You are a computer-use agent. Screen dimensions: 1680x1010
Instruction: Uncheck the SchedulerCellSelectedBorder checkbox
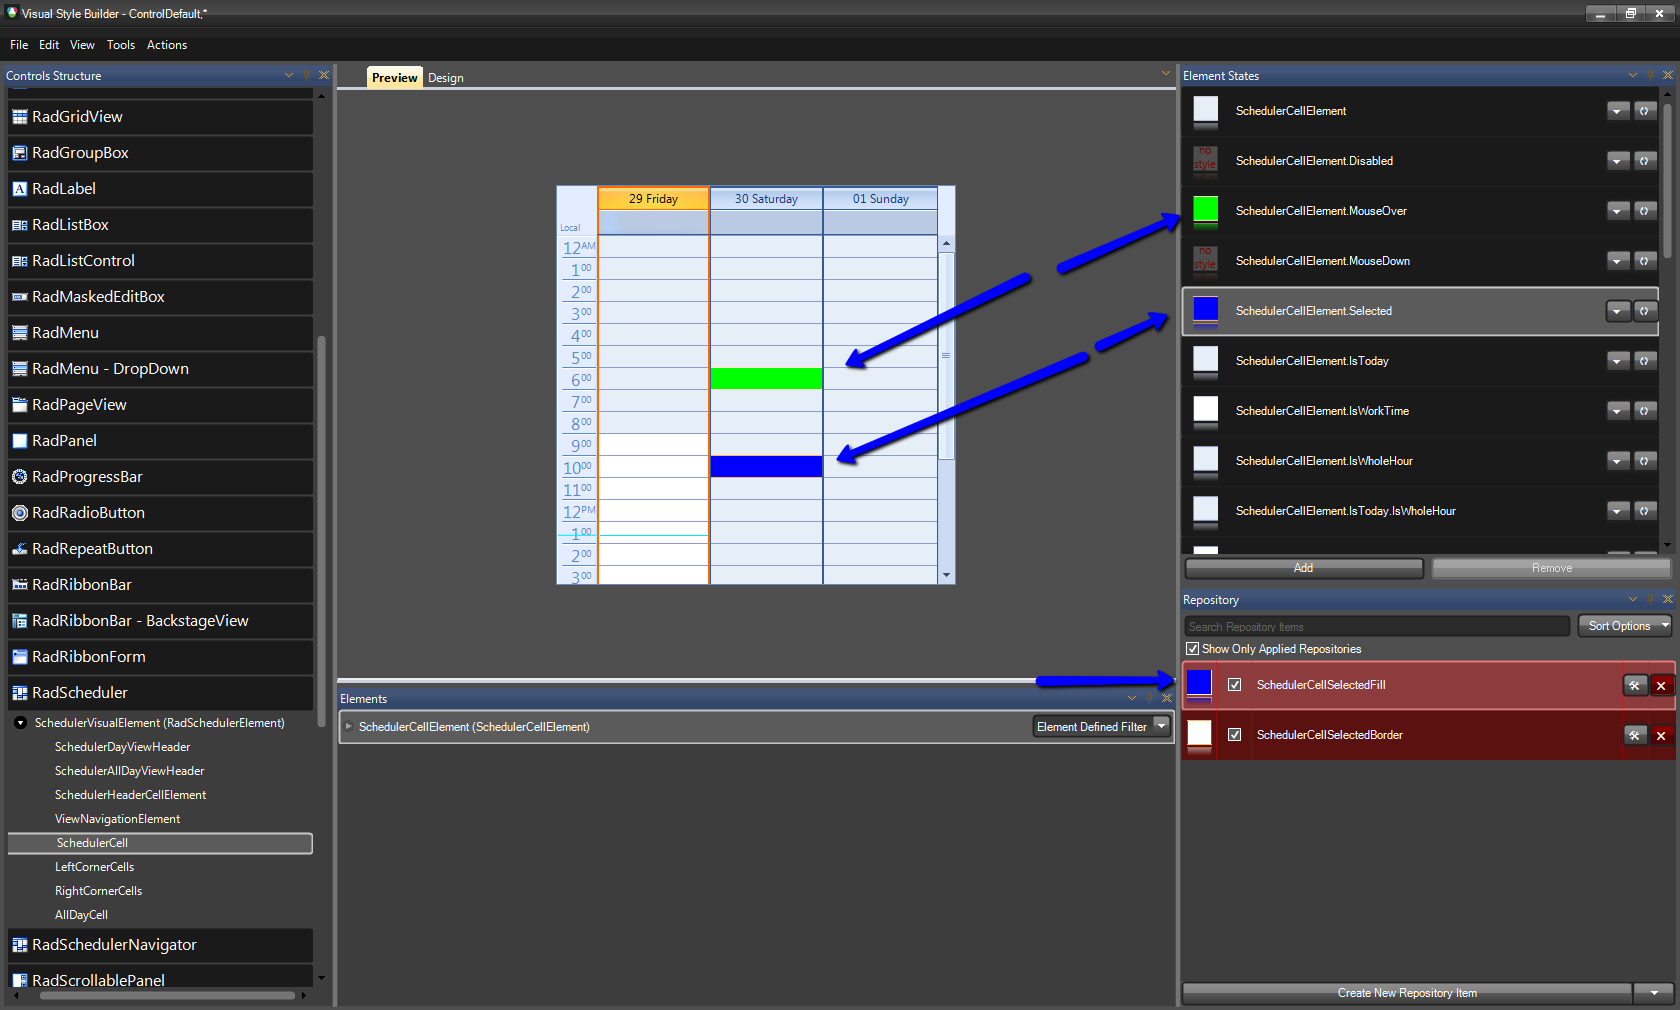coord(1235,735)
